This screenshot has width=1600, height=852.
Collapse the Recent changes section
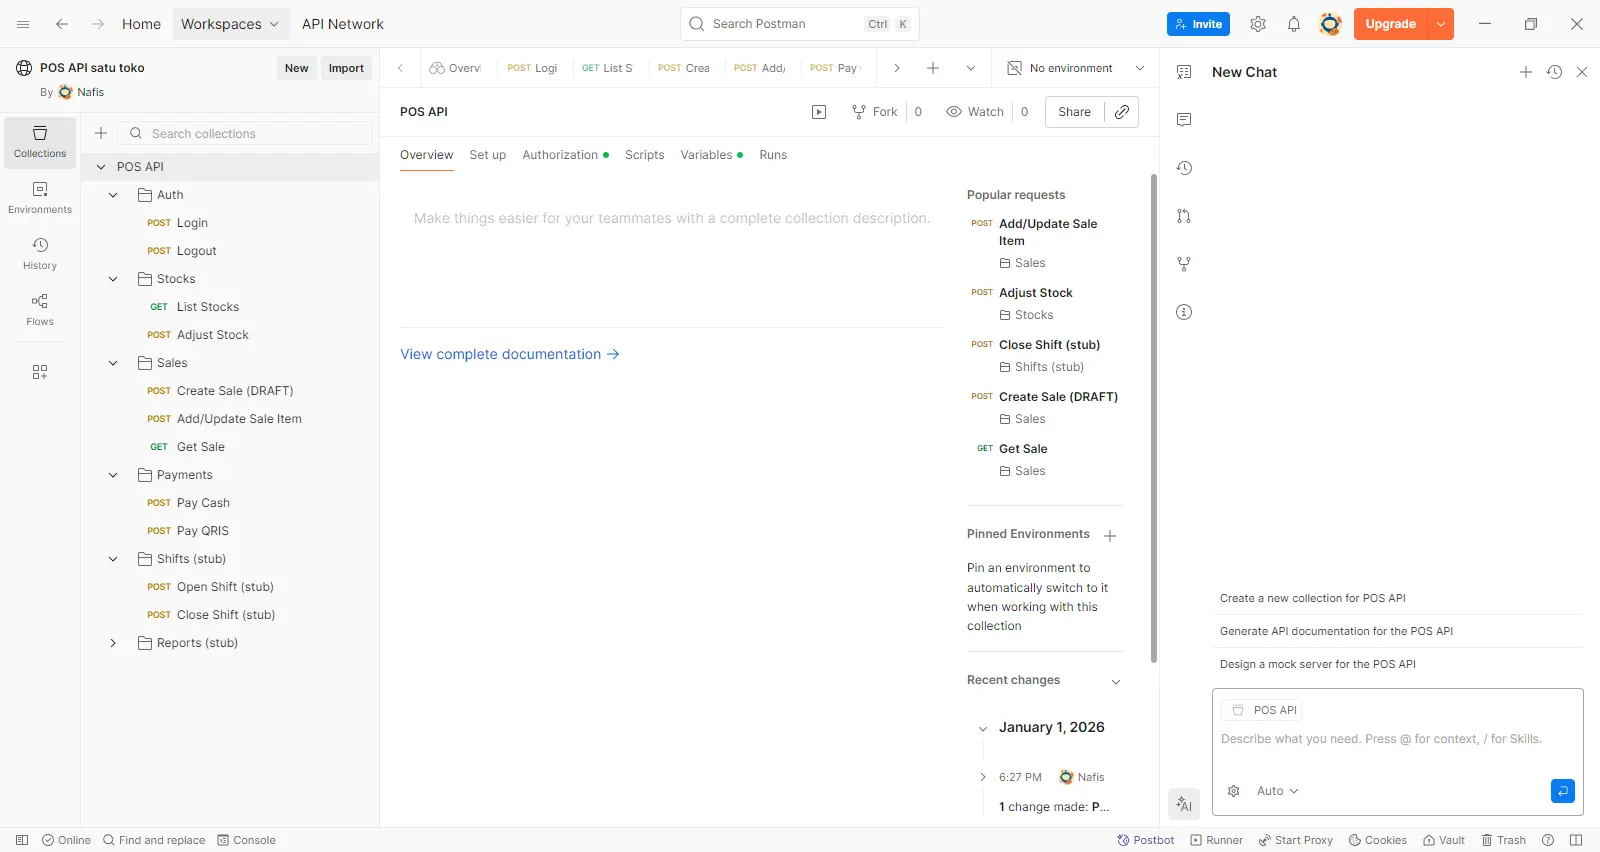click(x=1116, y=681)
